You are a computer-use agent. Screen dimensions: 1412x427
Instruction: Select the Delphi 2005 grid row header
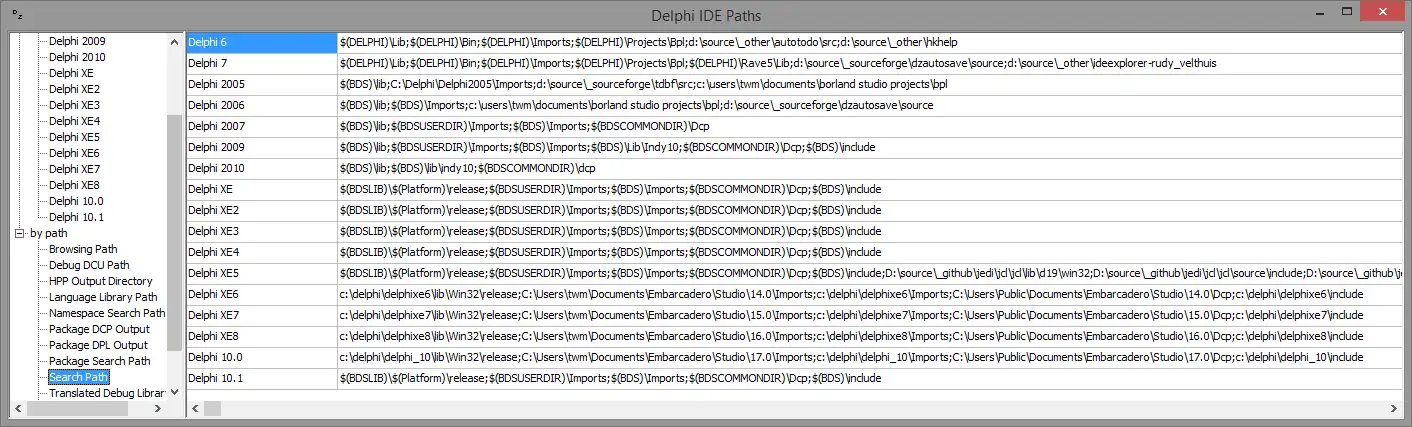(x=262, y=85)
